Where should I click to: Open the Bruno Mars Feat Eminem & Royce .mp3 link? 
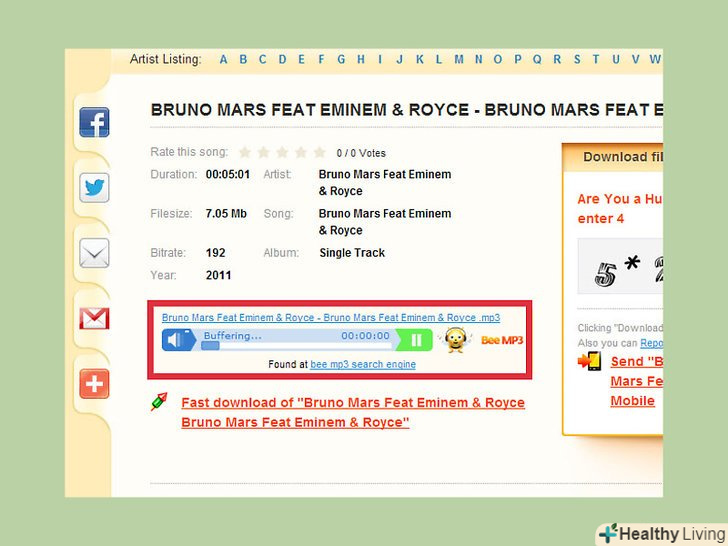[331, 318]
